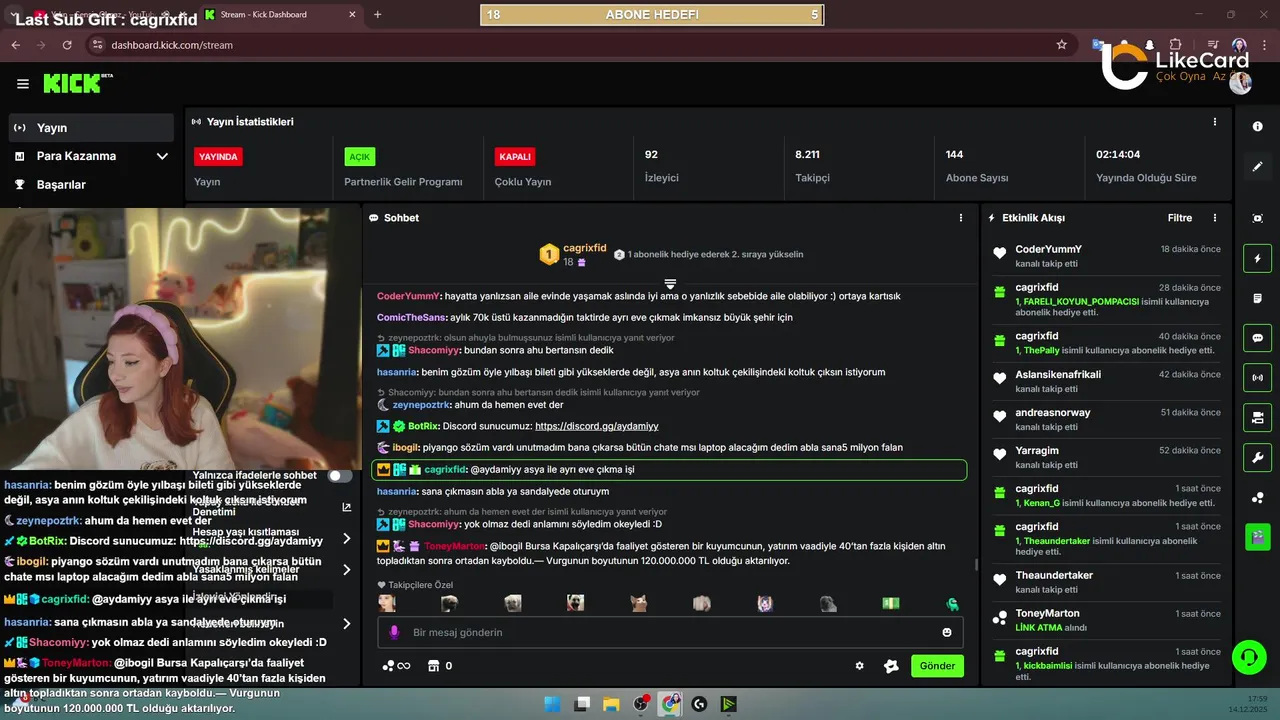Open the Yasaklanmış kelimeler submenu arrow
The width and height of the screenshot is (1280, 720).
pos(346,570)
